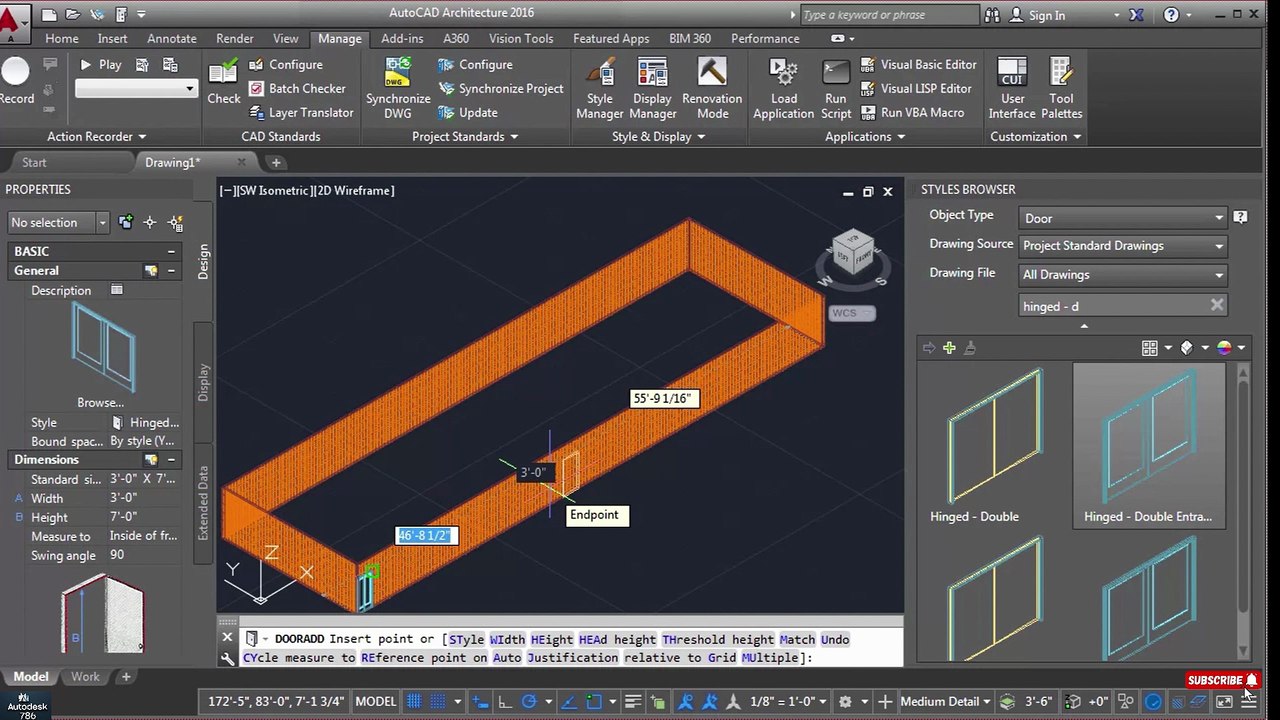Click the description list icon
1280x720 pixels.
click(117, 290)
